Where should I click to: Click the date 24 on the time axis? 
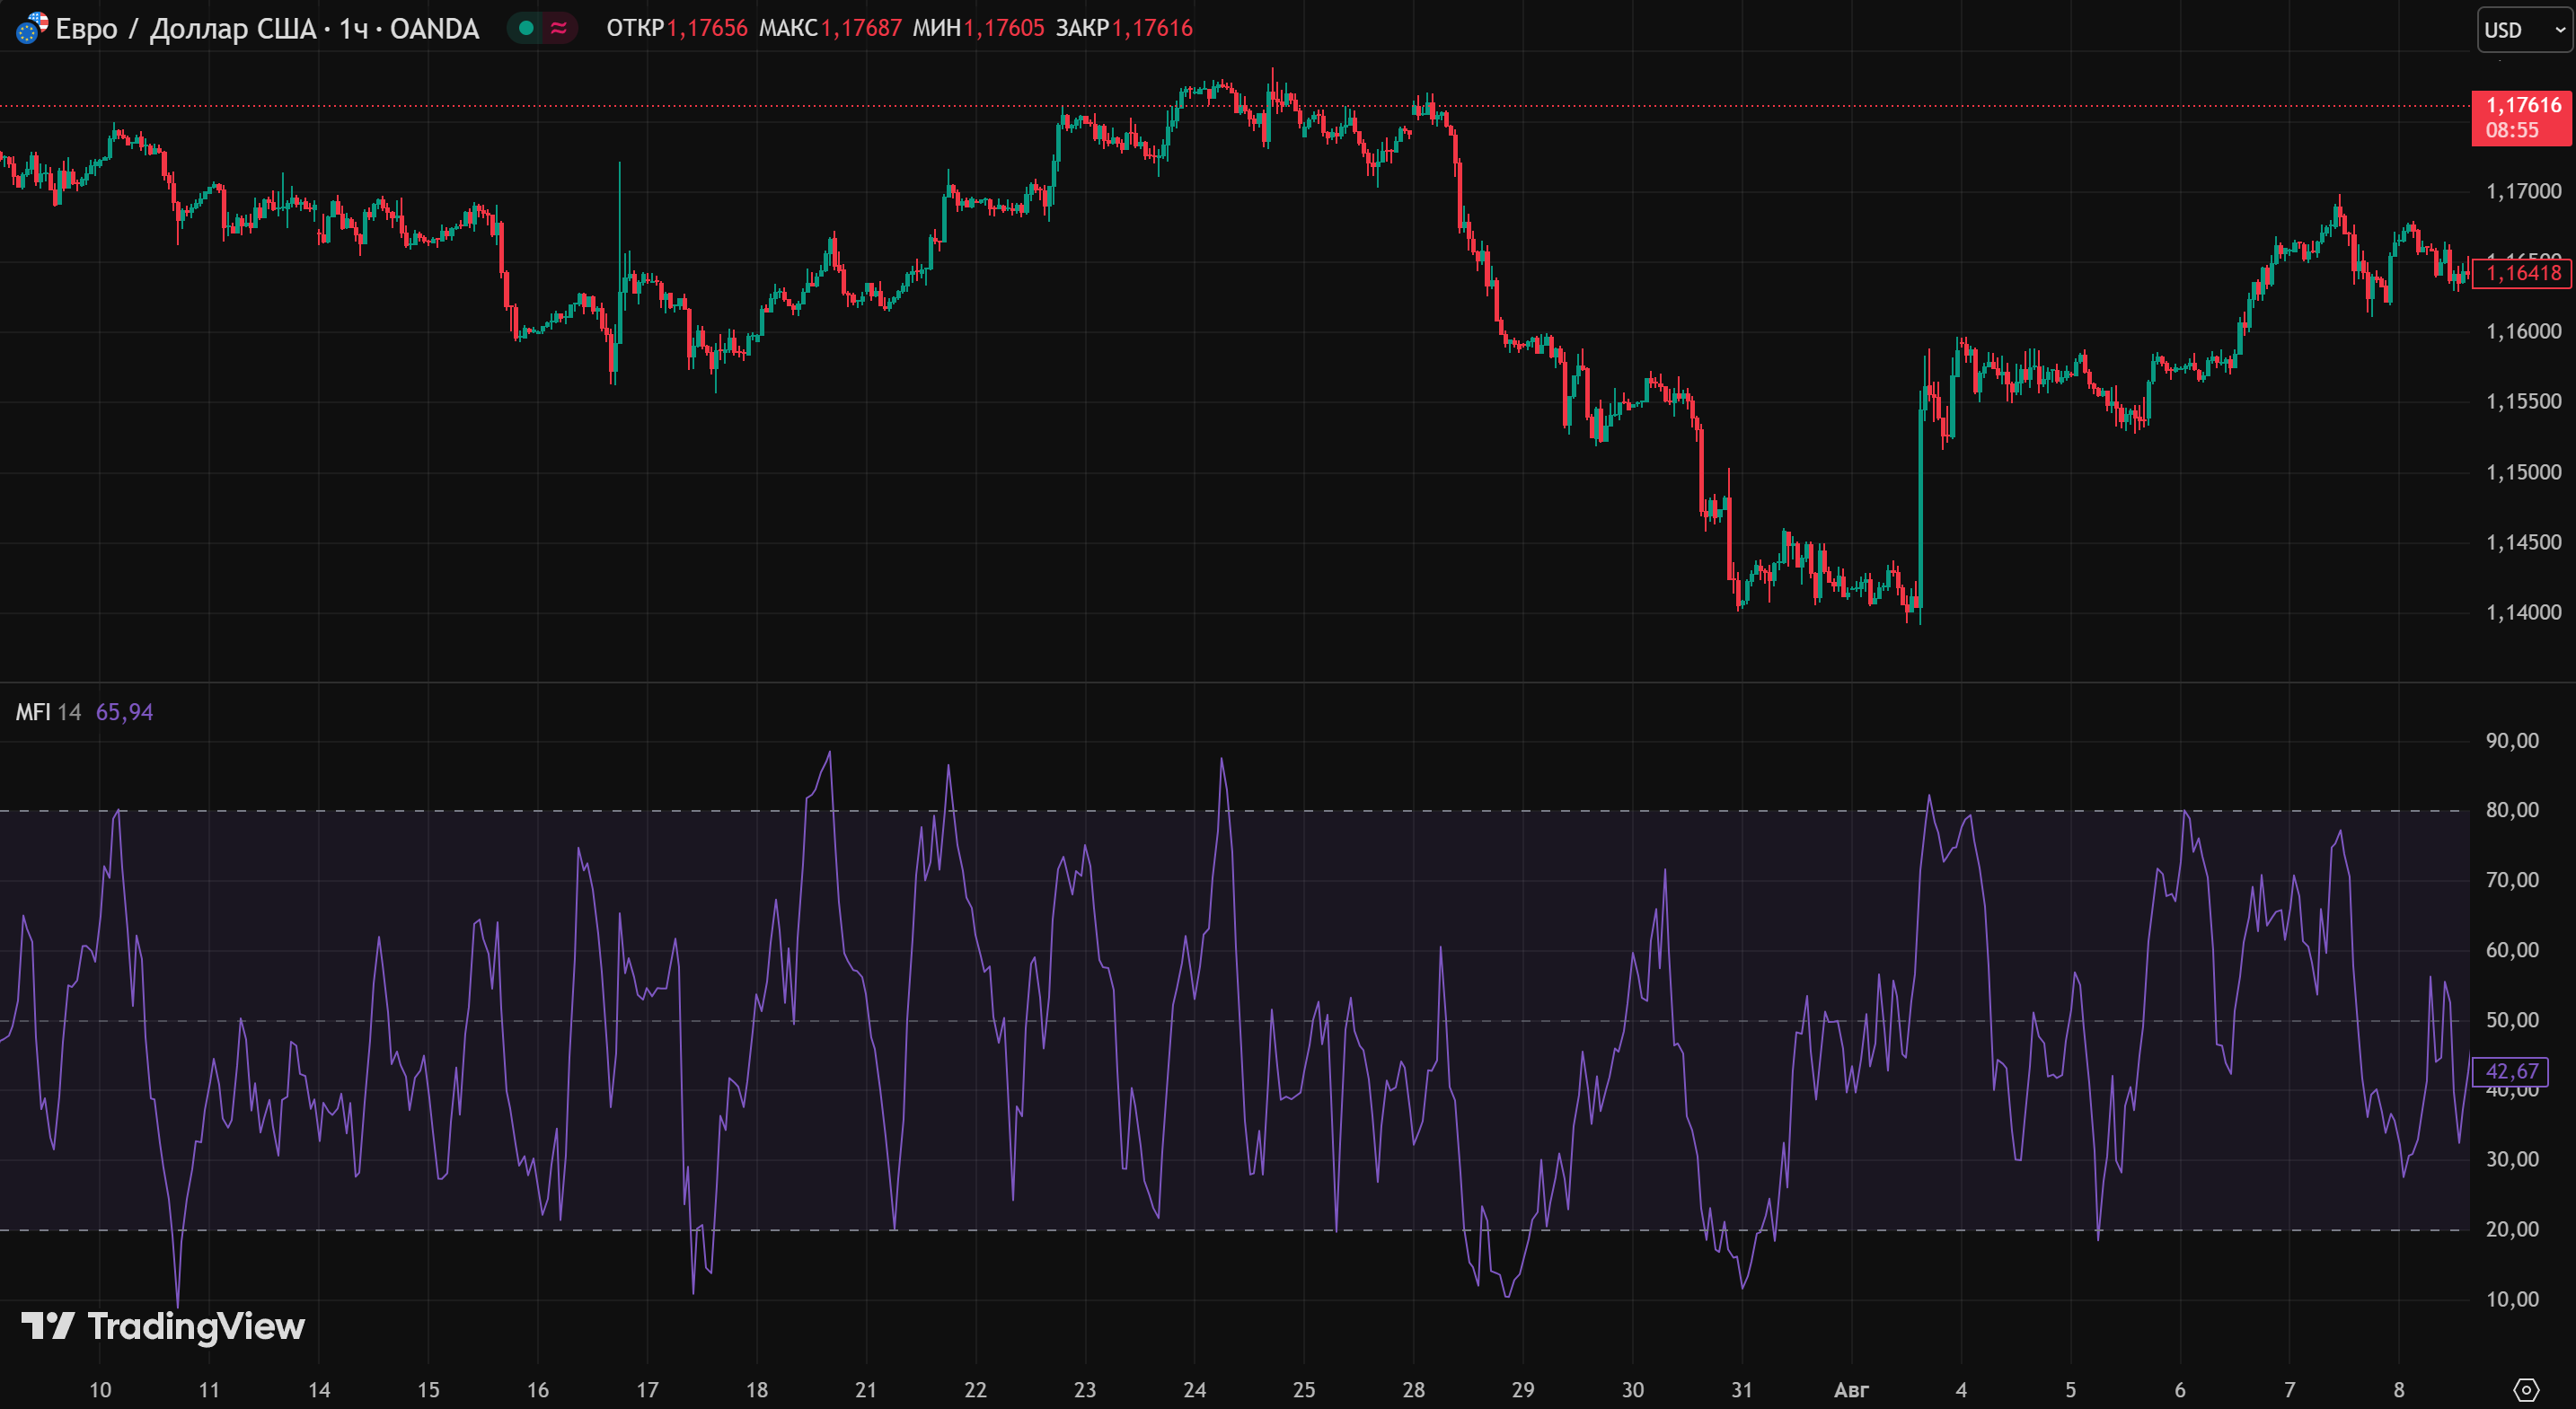tap(1194, 1389)
